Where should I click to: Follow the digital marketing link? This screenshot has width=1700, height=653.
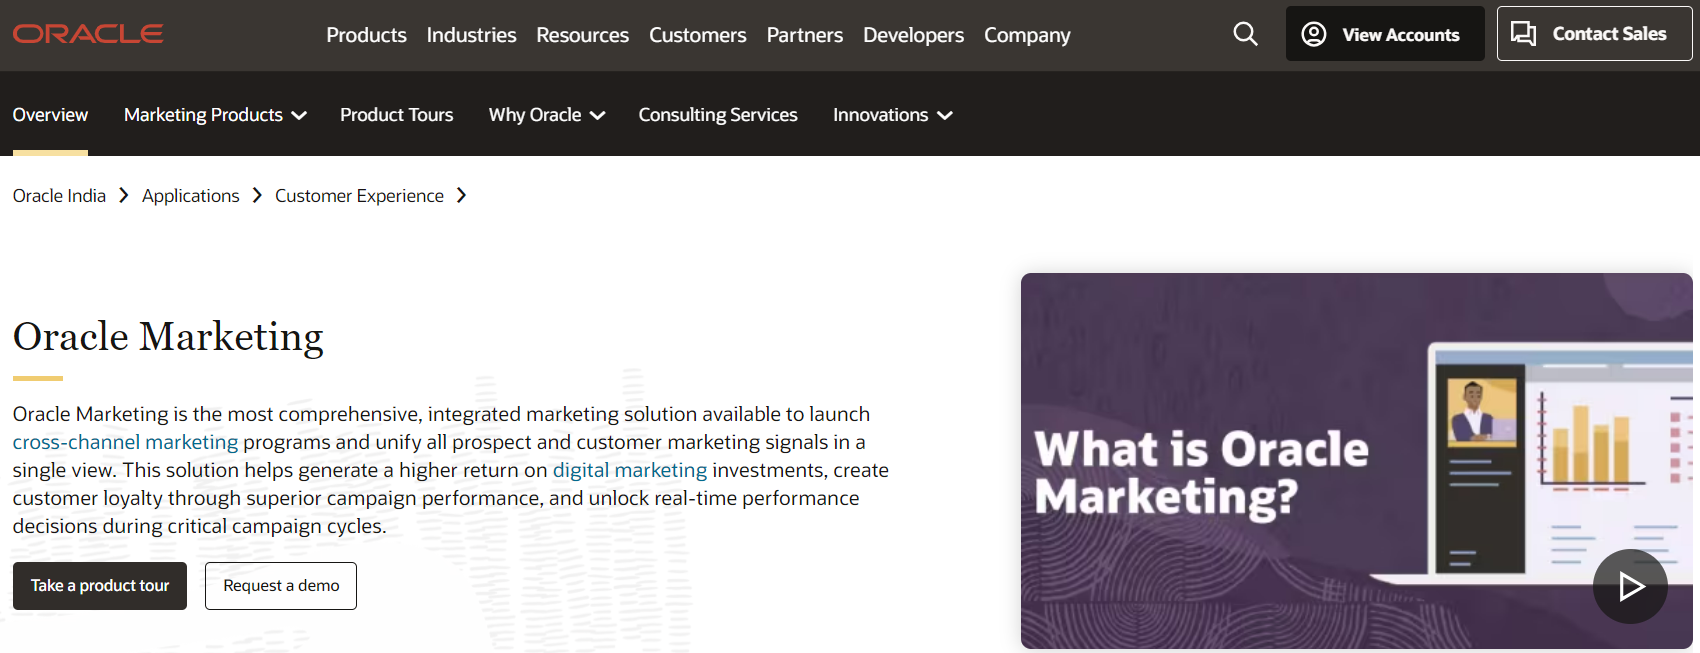click(x=630, y=470)
